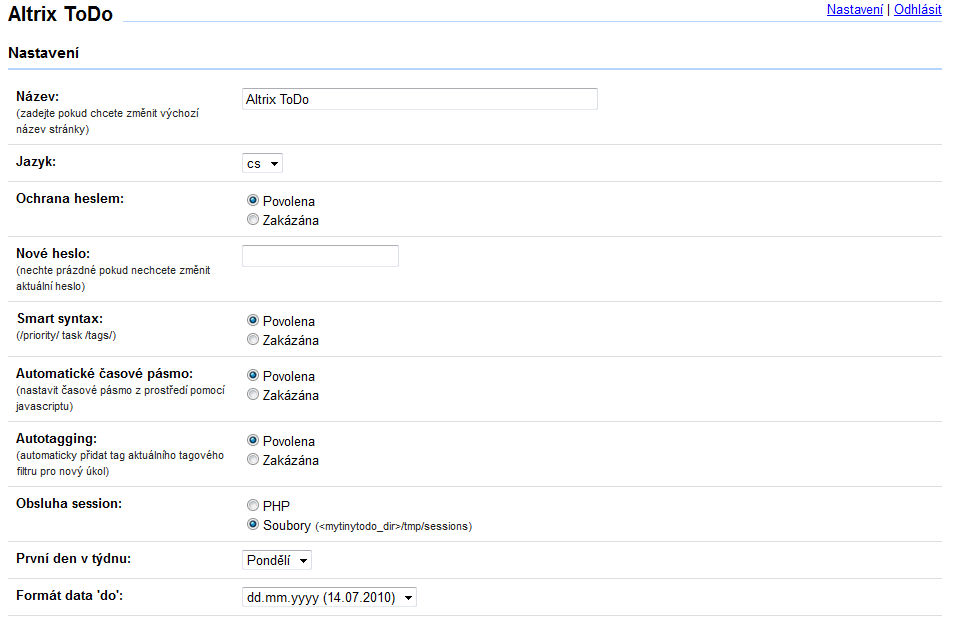Open the Nastavení link in the header

tap(854, 10)
